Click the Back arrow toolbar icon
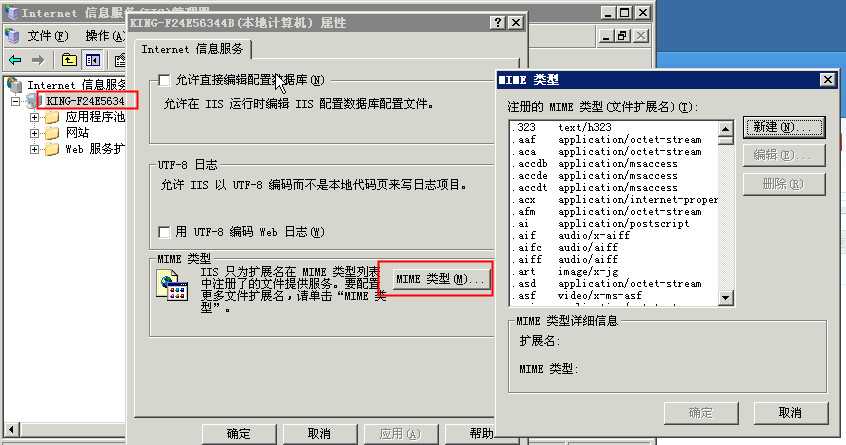The image size is (846, 445). [x=15, y=60]
